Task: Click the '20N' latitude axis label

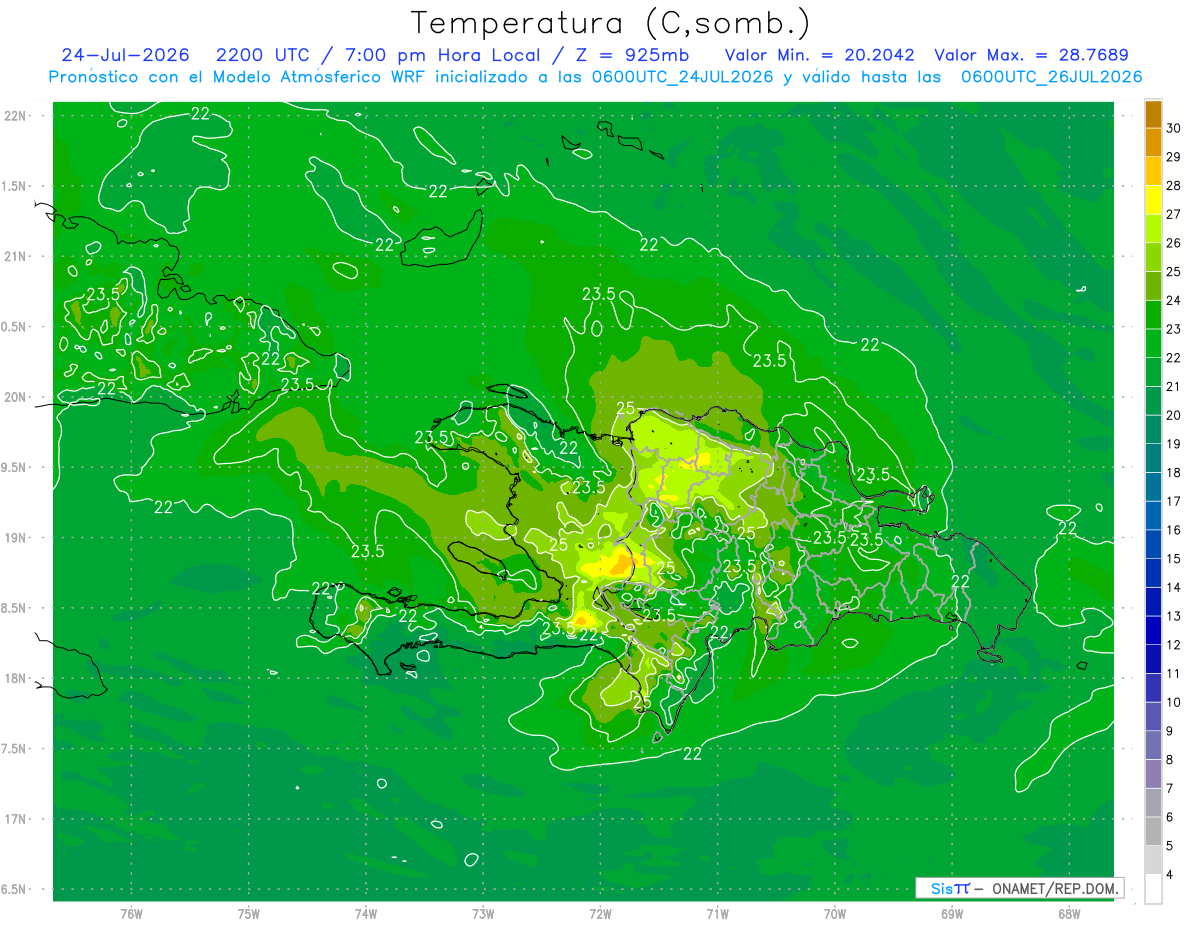Action: [x=16, y=397]
